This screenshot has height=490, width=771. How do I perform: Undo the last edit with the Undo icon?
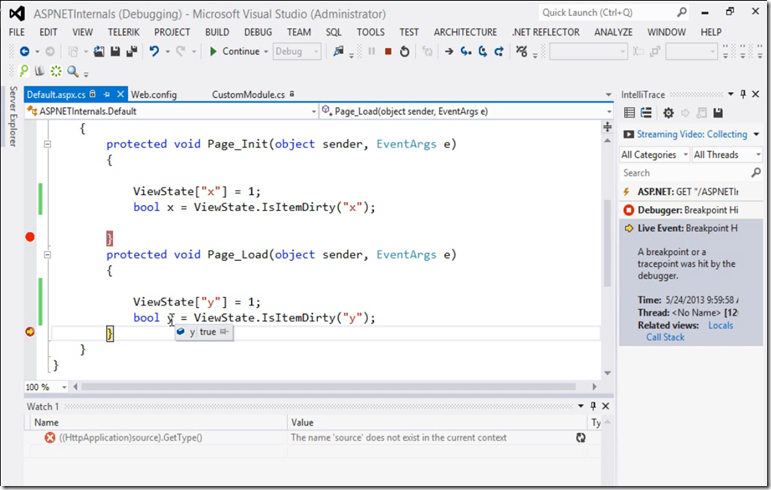pyautogui.click(x=154, y=51)
